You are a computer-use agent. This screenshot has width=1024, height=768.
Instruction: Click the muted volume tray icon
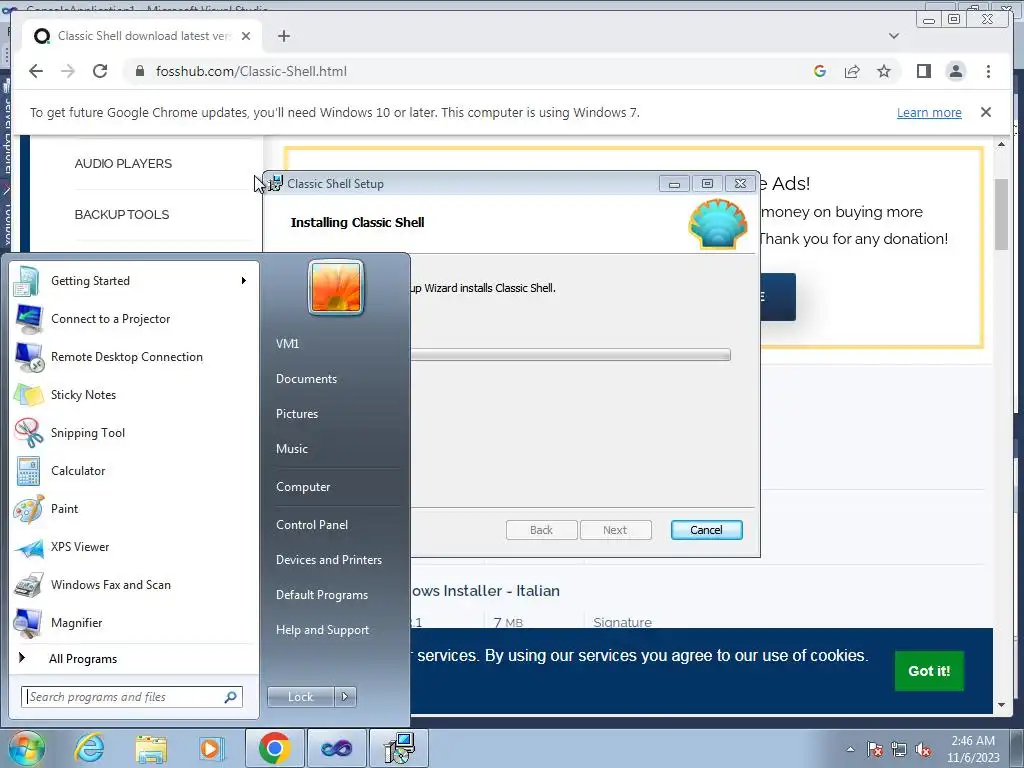click(x=923, y=750)
